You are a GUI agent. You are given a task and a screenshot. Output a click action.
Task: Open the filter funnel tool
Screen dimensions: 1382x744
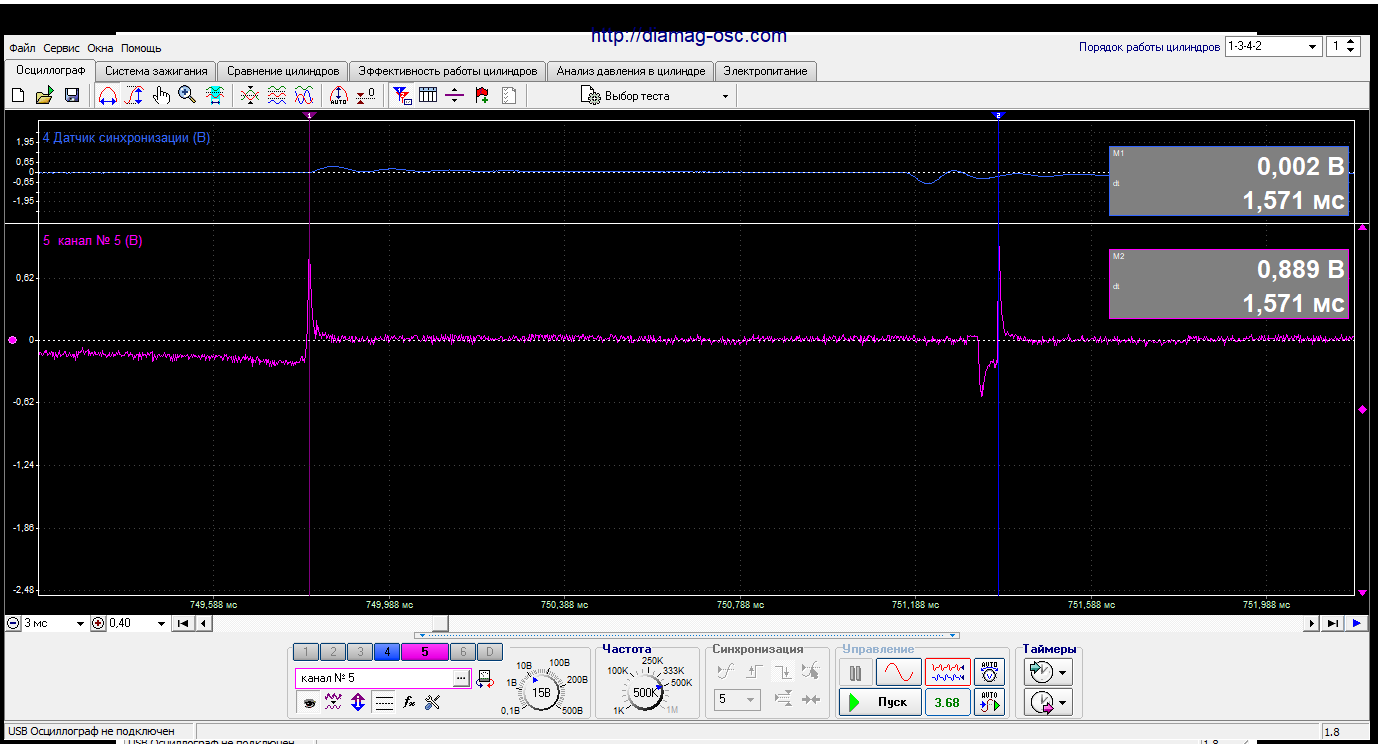[402, 95]
